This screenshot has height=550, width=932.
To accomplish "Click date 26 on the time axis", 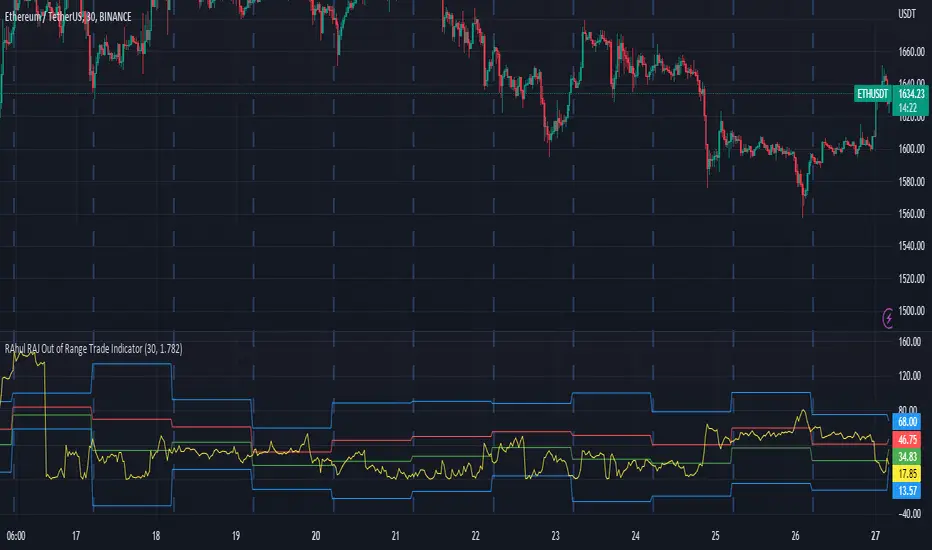I will tap(795, 536).
